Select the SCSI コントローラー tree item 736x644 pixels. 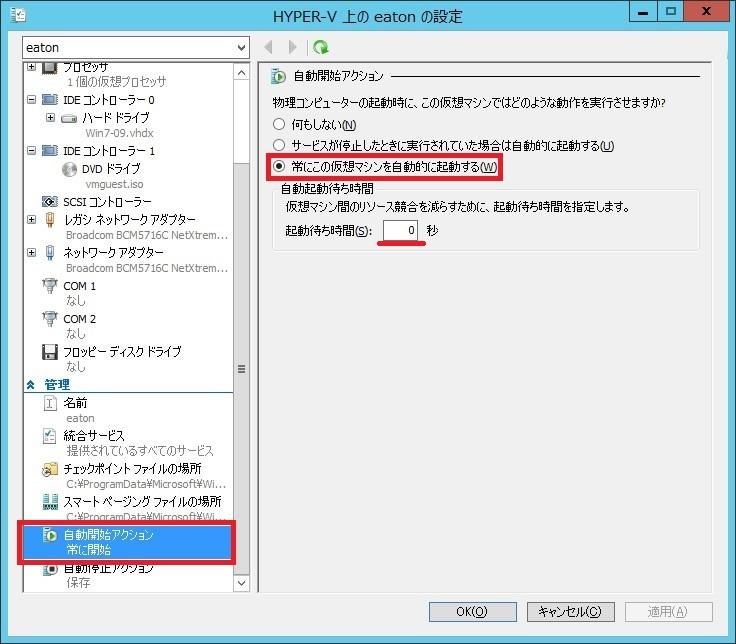click(x=107, y=202)
